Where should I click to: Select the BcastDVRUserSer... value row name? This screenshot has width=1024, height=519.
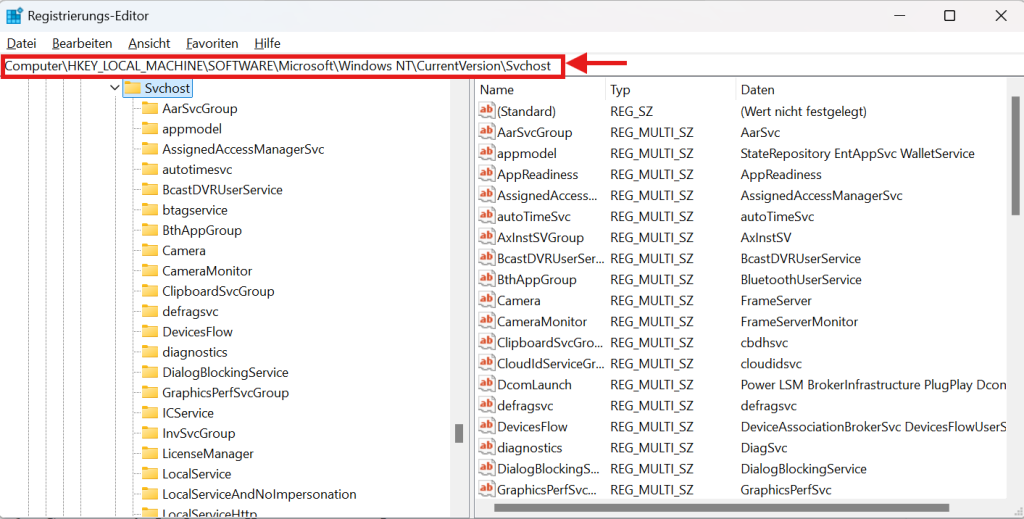[x=551, y=258]
